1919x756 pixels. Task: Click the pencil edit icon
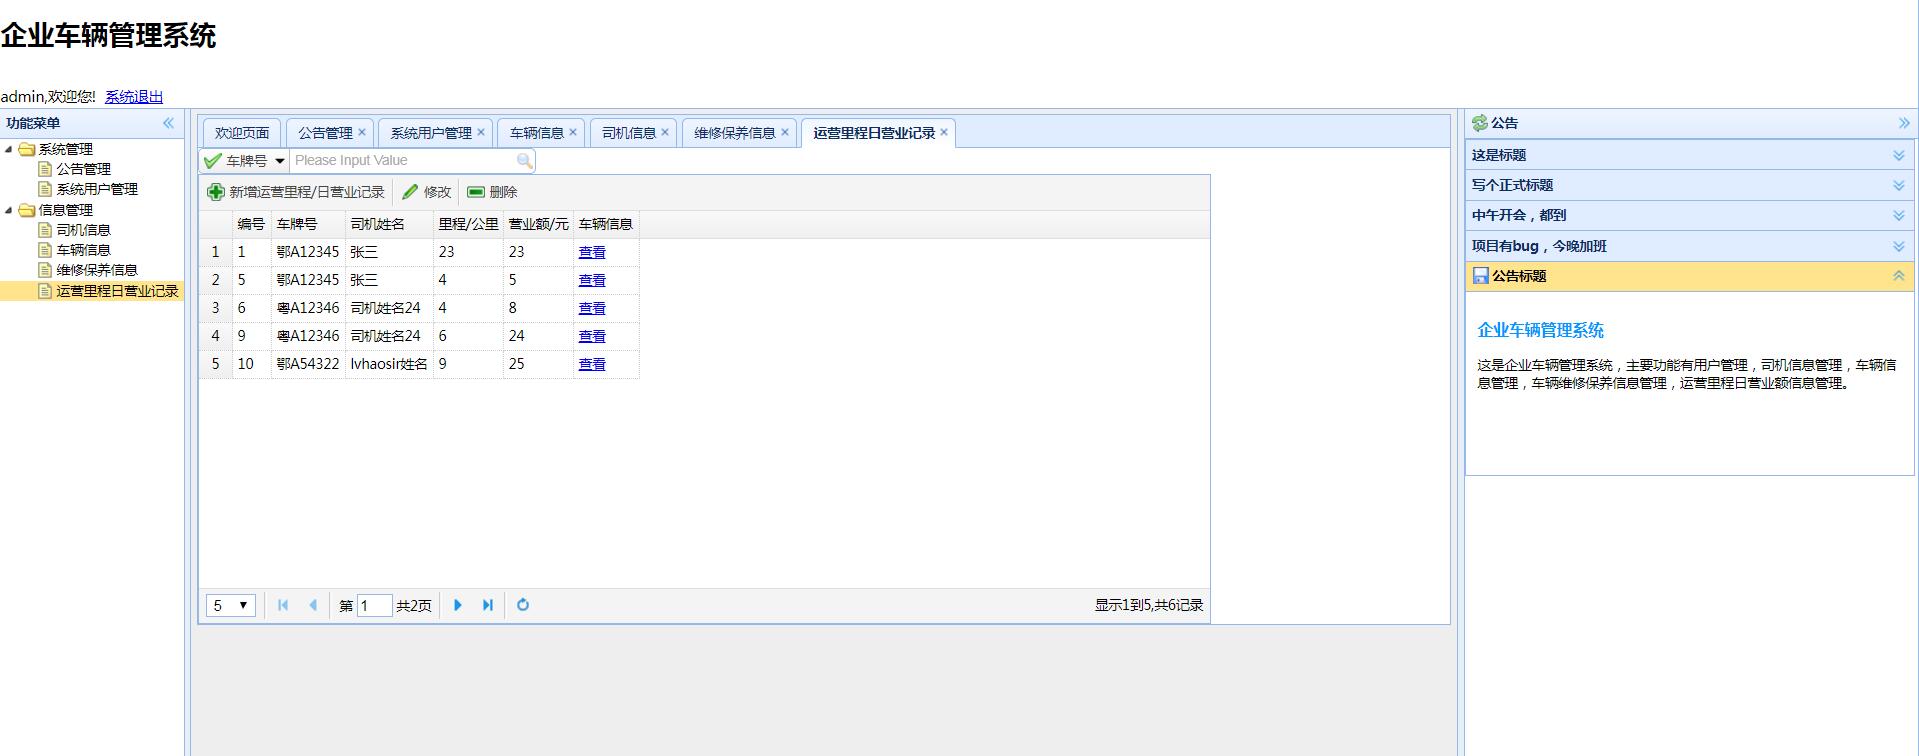click(410, 192)
